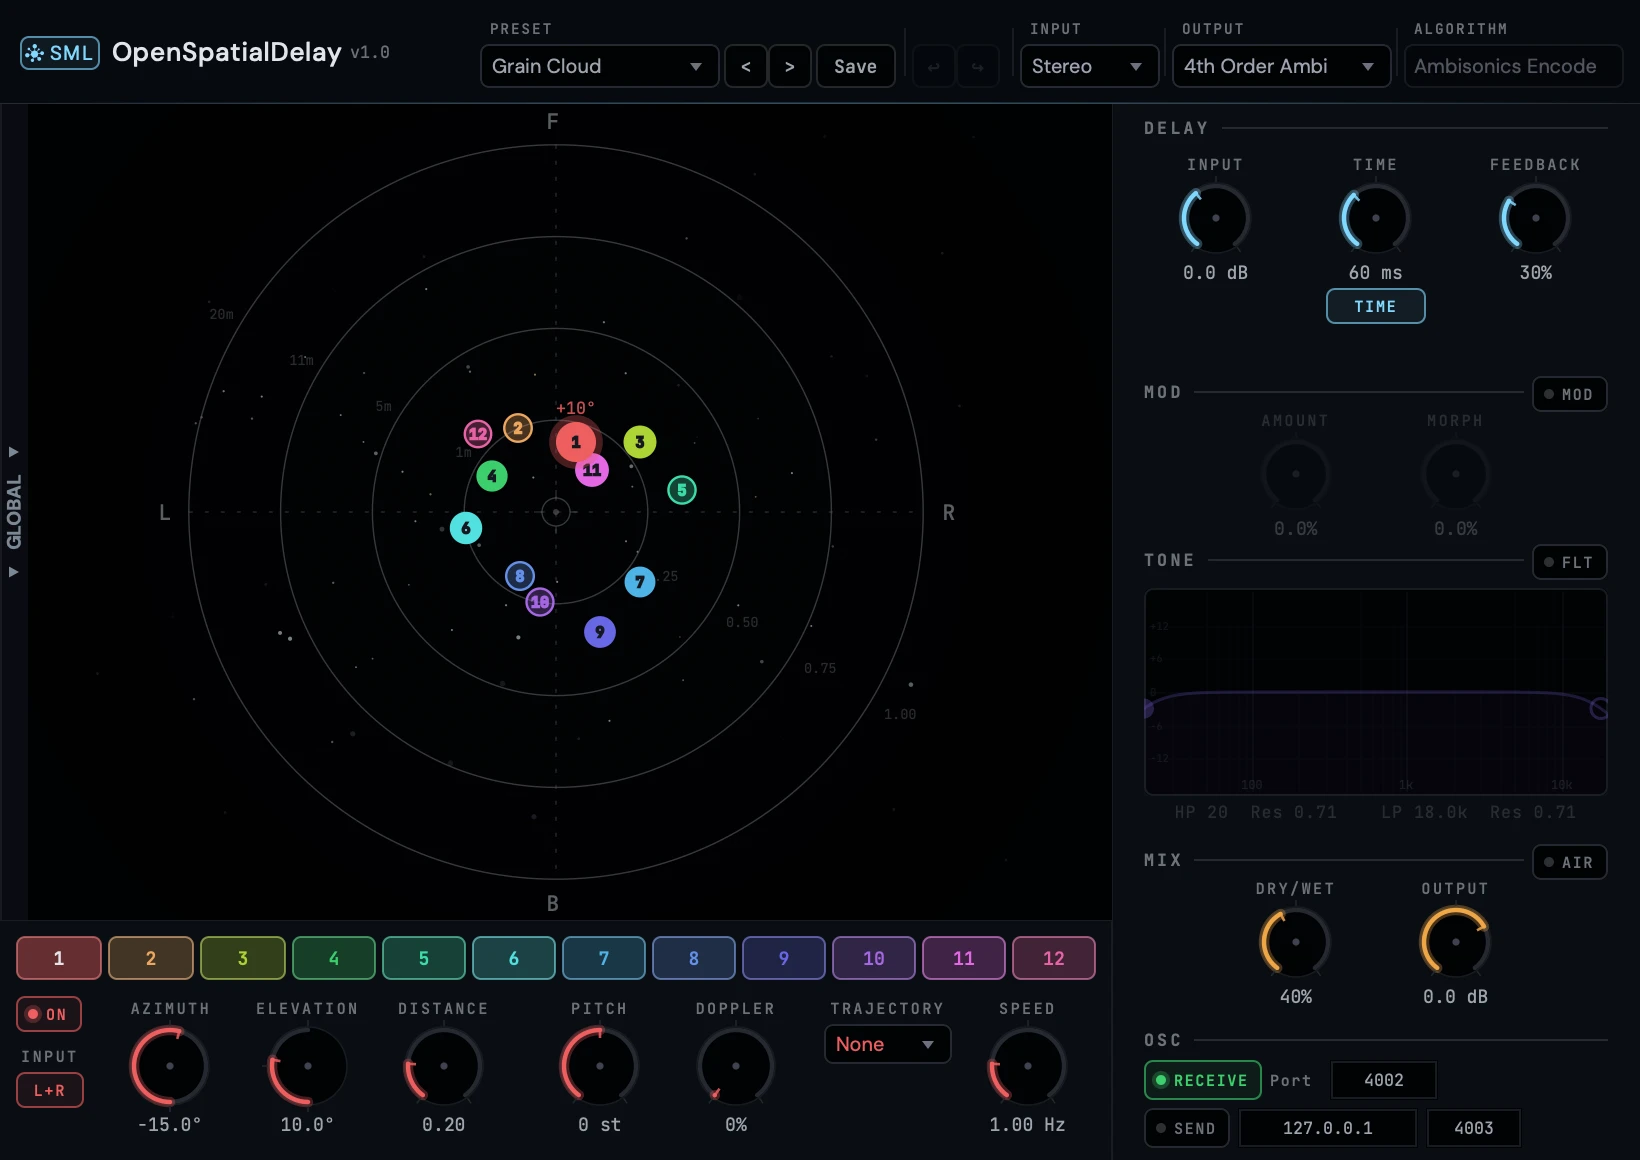Screen dimensions: 1640x1160
Task: Switch to delay tap 4 tab
Action: click(x=334, y=958)
